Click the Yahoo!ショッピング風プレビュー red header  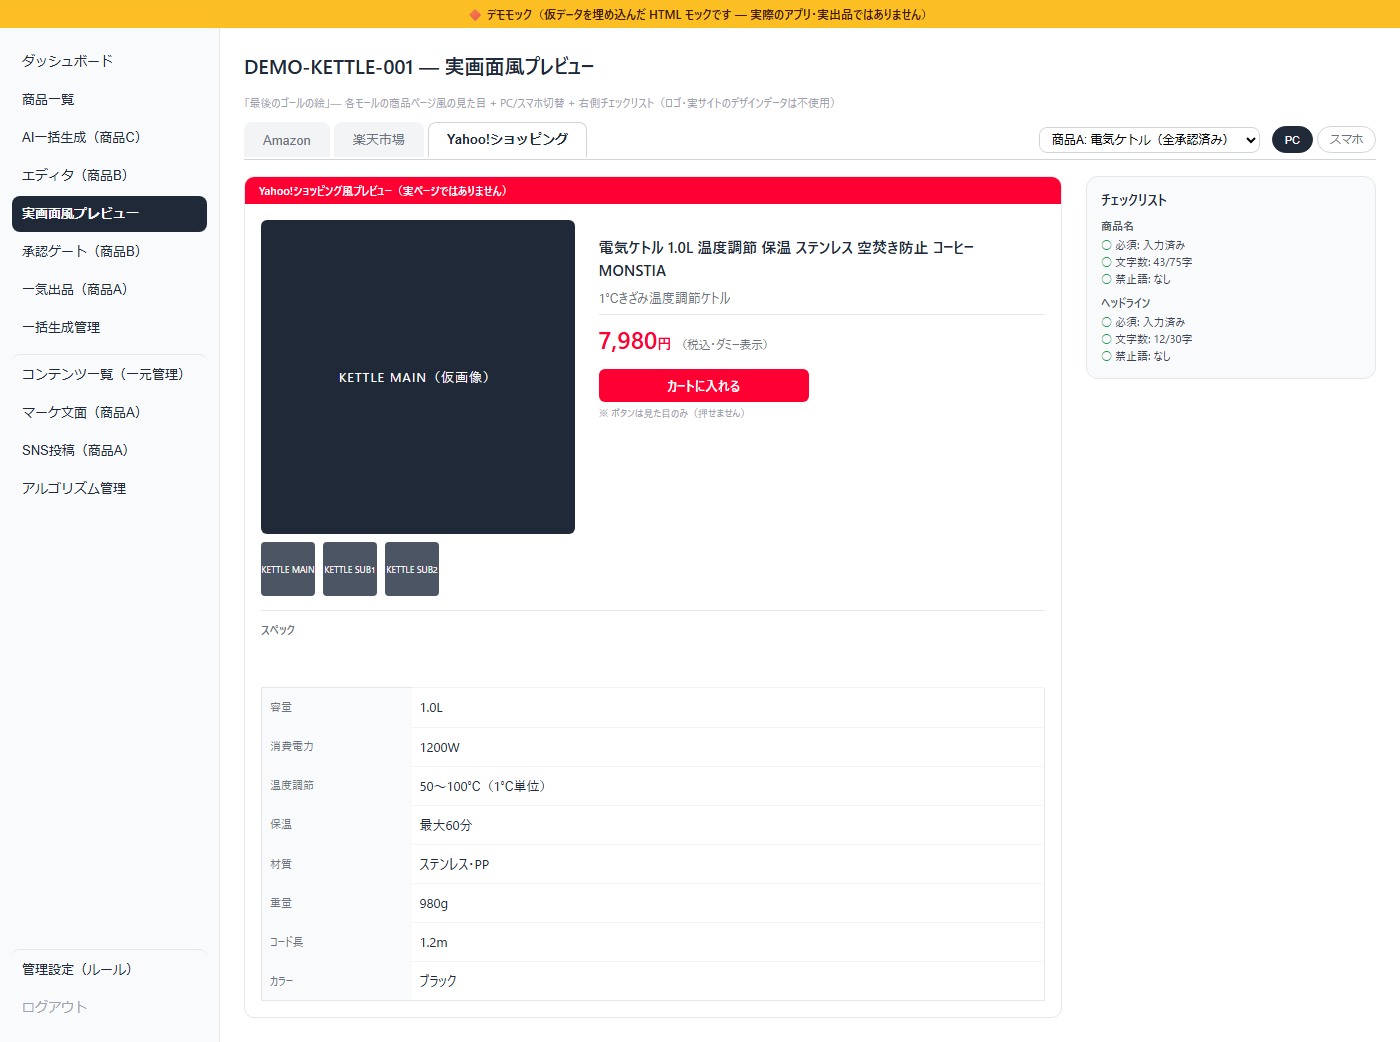tap(653, 191)
